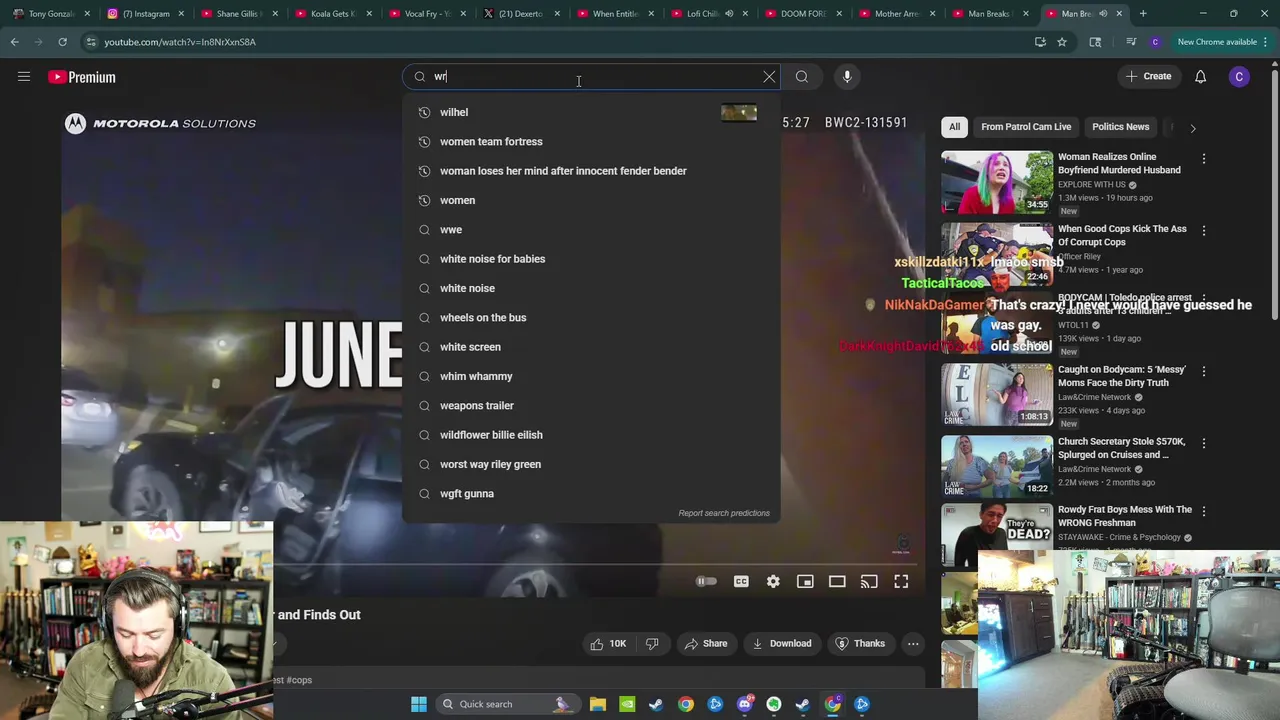
Task: Open 'Caught on Bodycam: 5 Messy Moms' thumbnail
Action: 997,394
